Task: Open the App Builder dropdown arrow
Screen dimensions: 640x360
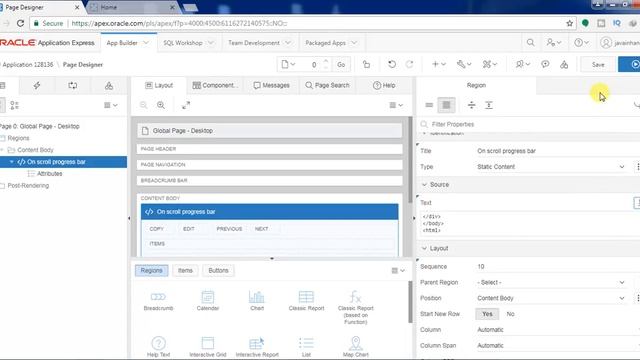Action: [146, 43]
